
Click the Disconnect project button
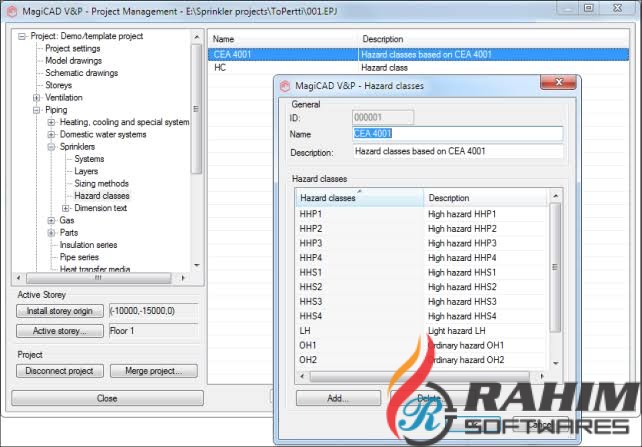point(60,371)
